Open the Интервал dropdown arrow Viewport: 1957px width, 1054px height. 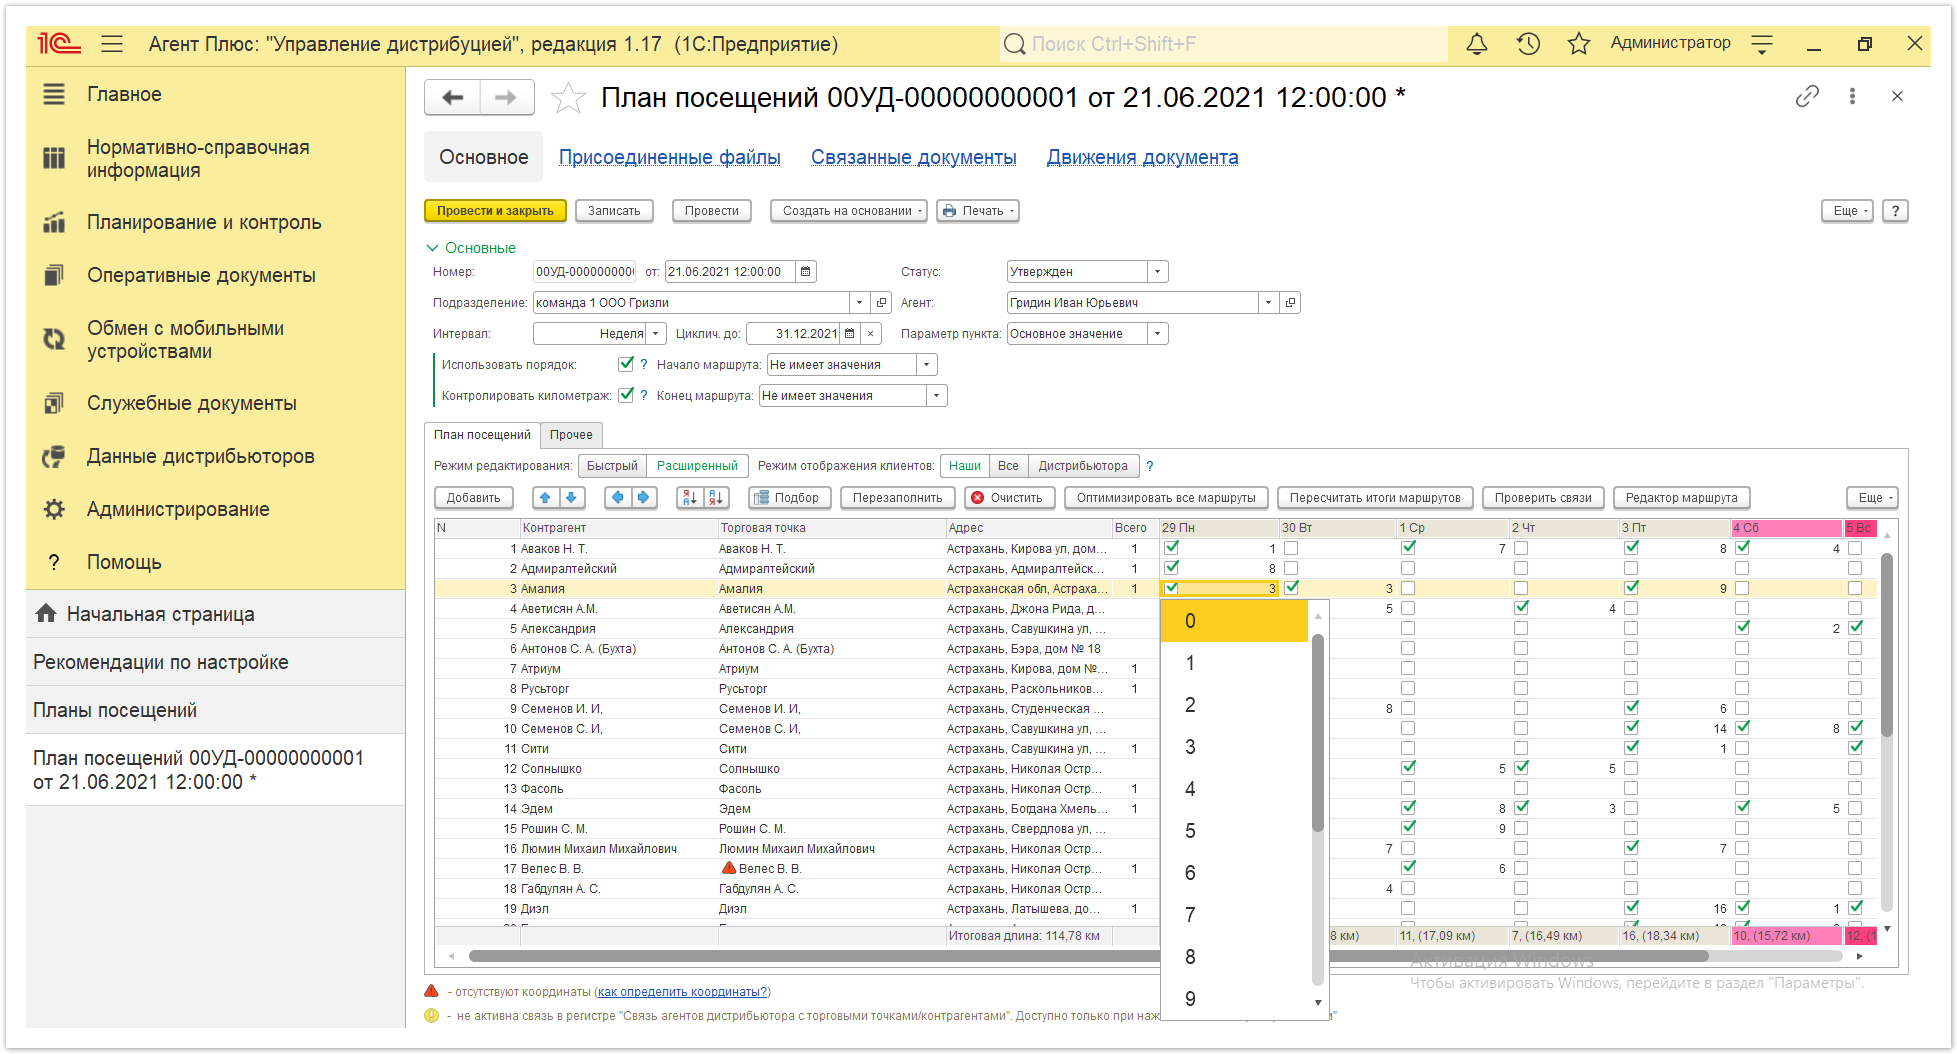click(x=656, y=334)
